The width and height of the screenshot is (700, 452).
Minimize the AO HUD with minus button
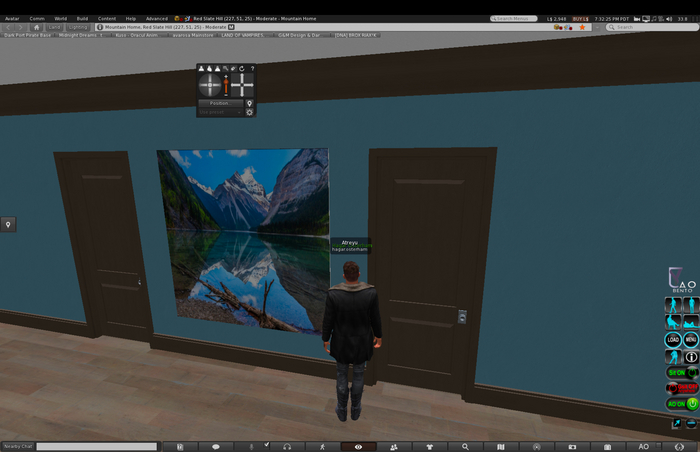click(691, 424)
